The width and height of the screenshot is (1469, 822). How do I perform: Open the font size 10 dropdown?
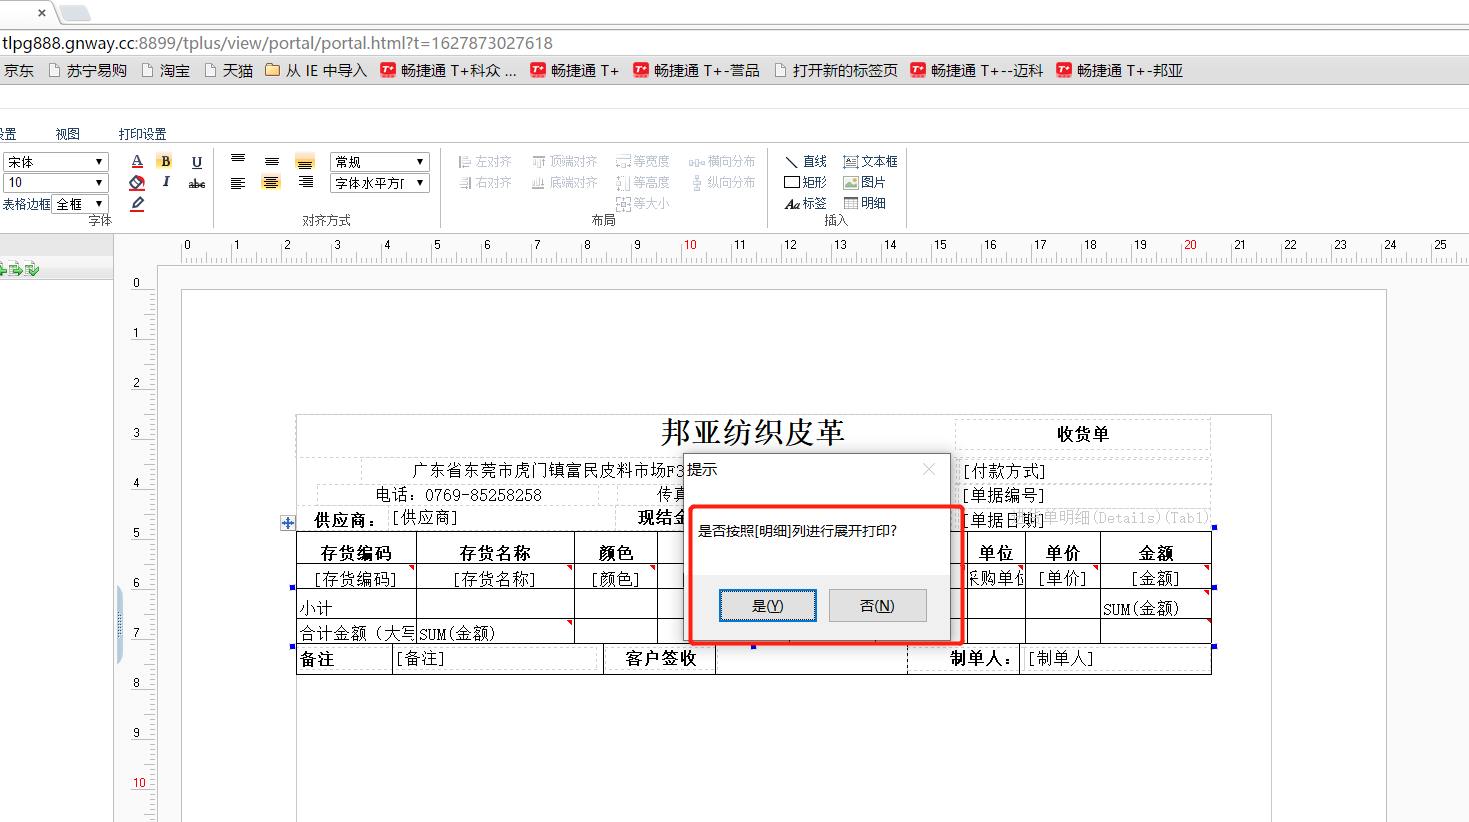tap(55, 183)
